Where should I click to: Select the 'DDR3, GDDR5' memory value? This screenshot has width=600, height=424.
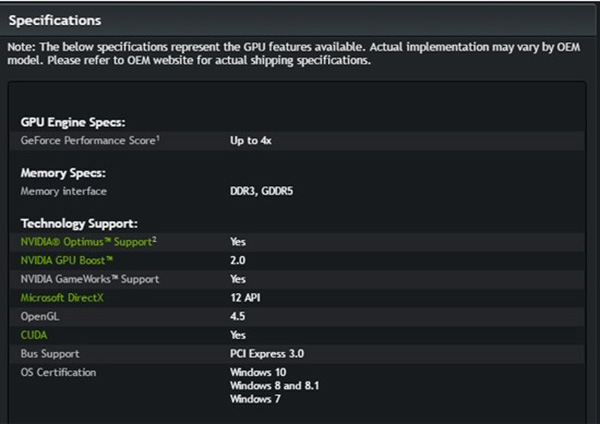(262, 191)
